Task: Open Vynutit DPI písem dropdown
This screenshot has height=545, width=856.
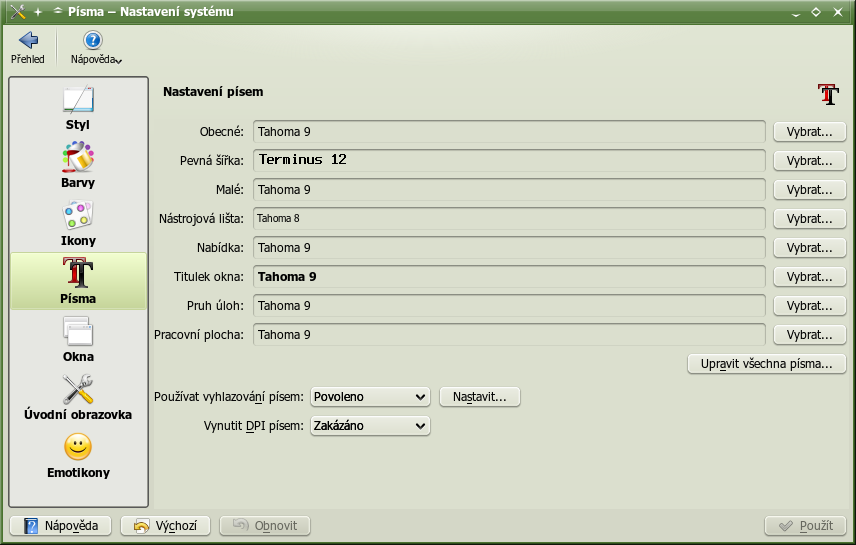Action: click(x=370, y=426)
